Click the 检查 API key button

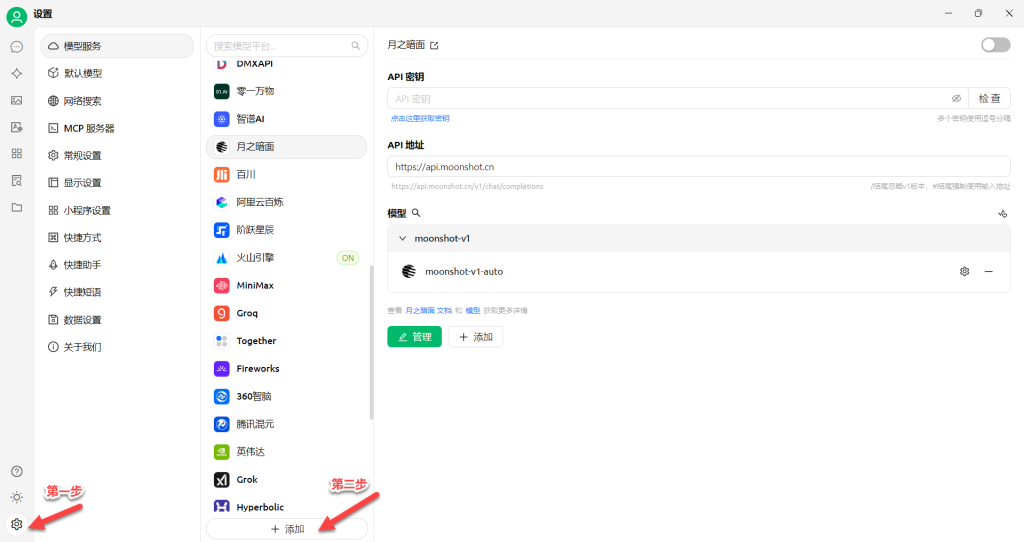[x=989, y=99]
